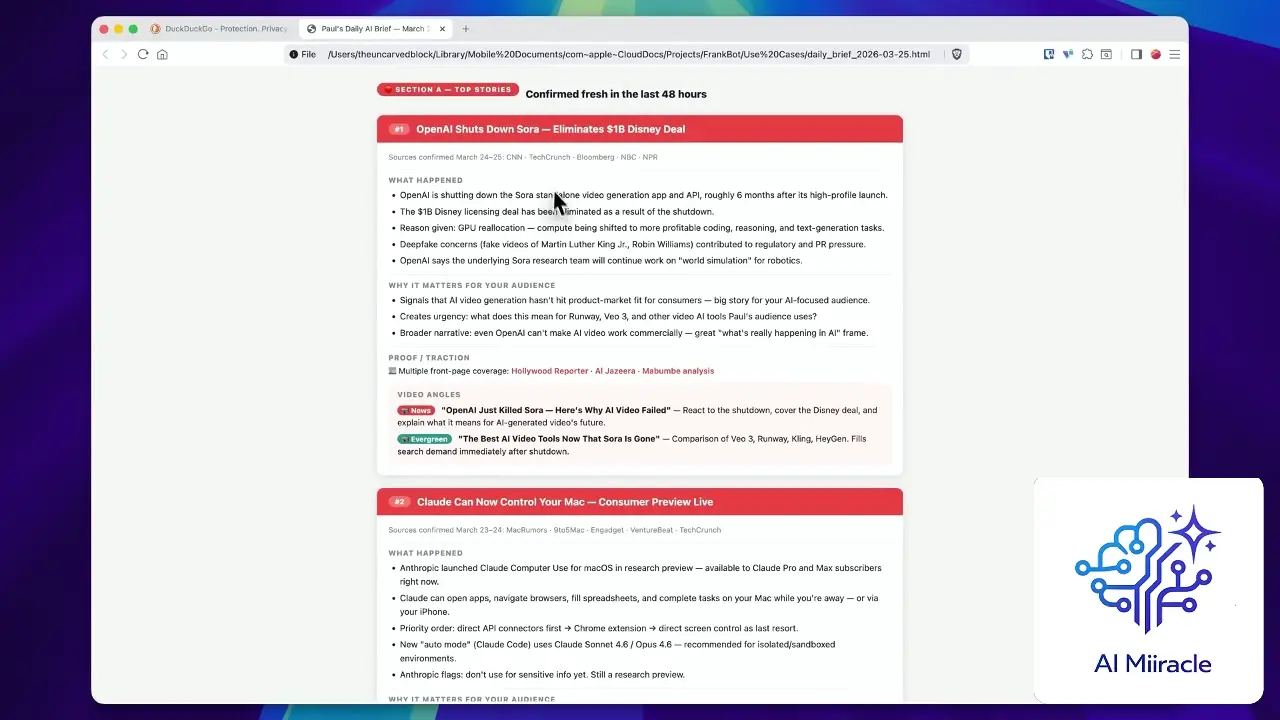This screenshot has height=720, width=1280.
Task: Reload the daily brief page
Action: tap(143, 54)
